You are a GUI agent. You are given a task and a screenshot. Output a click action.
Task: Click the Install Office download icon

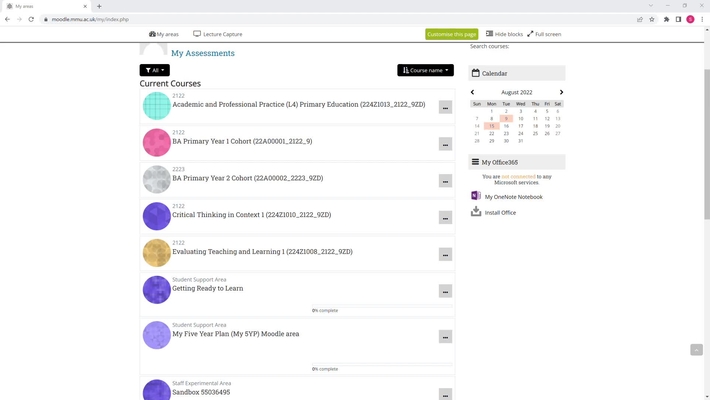(x=476, y=212)
